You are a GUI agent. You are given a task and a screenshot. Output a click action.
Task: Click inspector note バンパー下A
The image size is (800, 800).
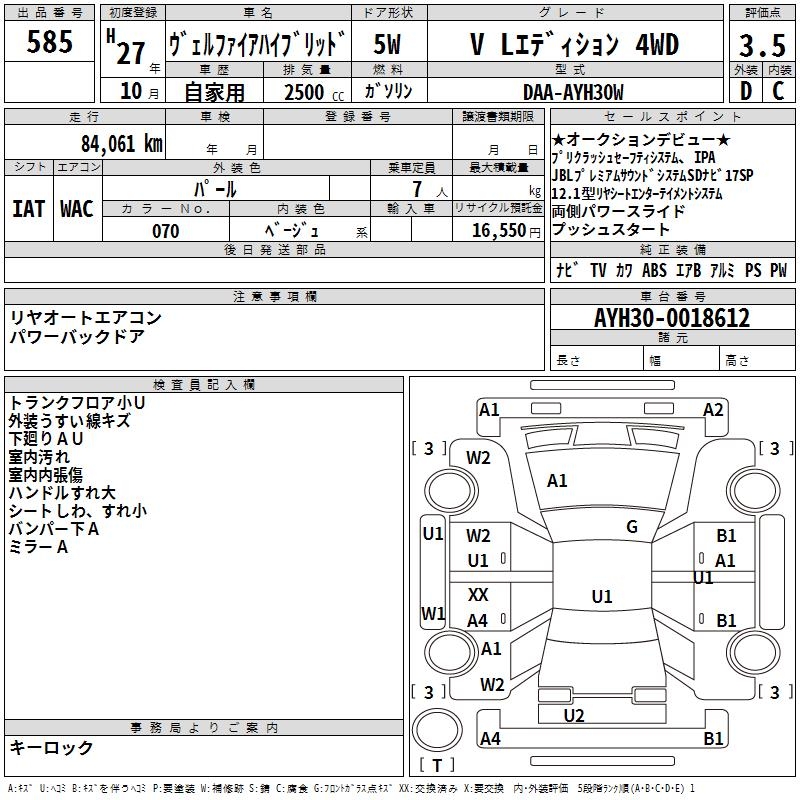coord(54,529)
